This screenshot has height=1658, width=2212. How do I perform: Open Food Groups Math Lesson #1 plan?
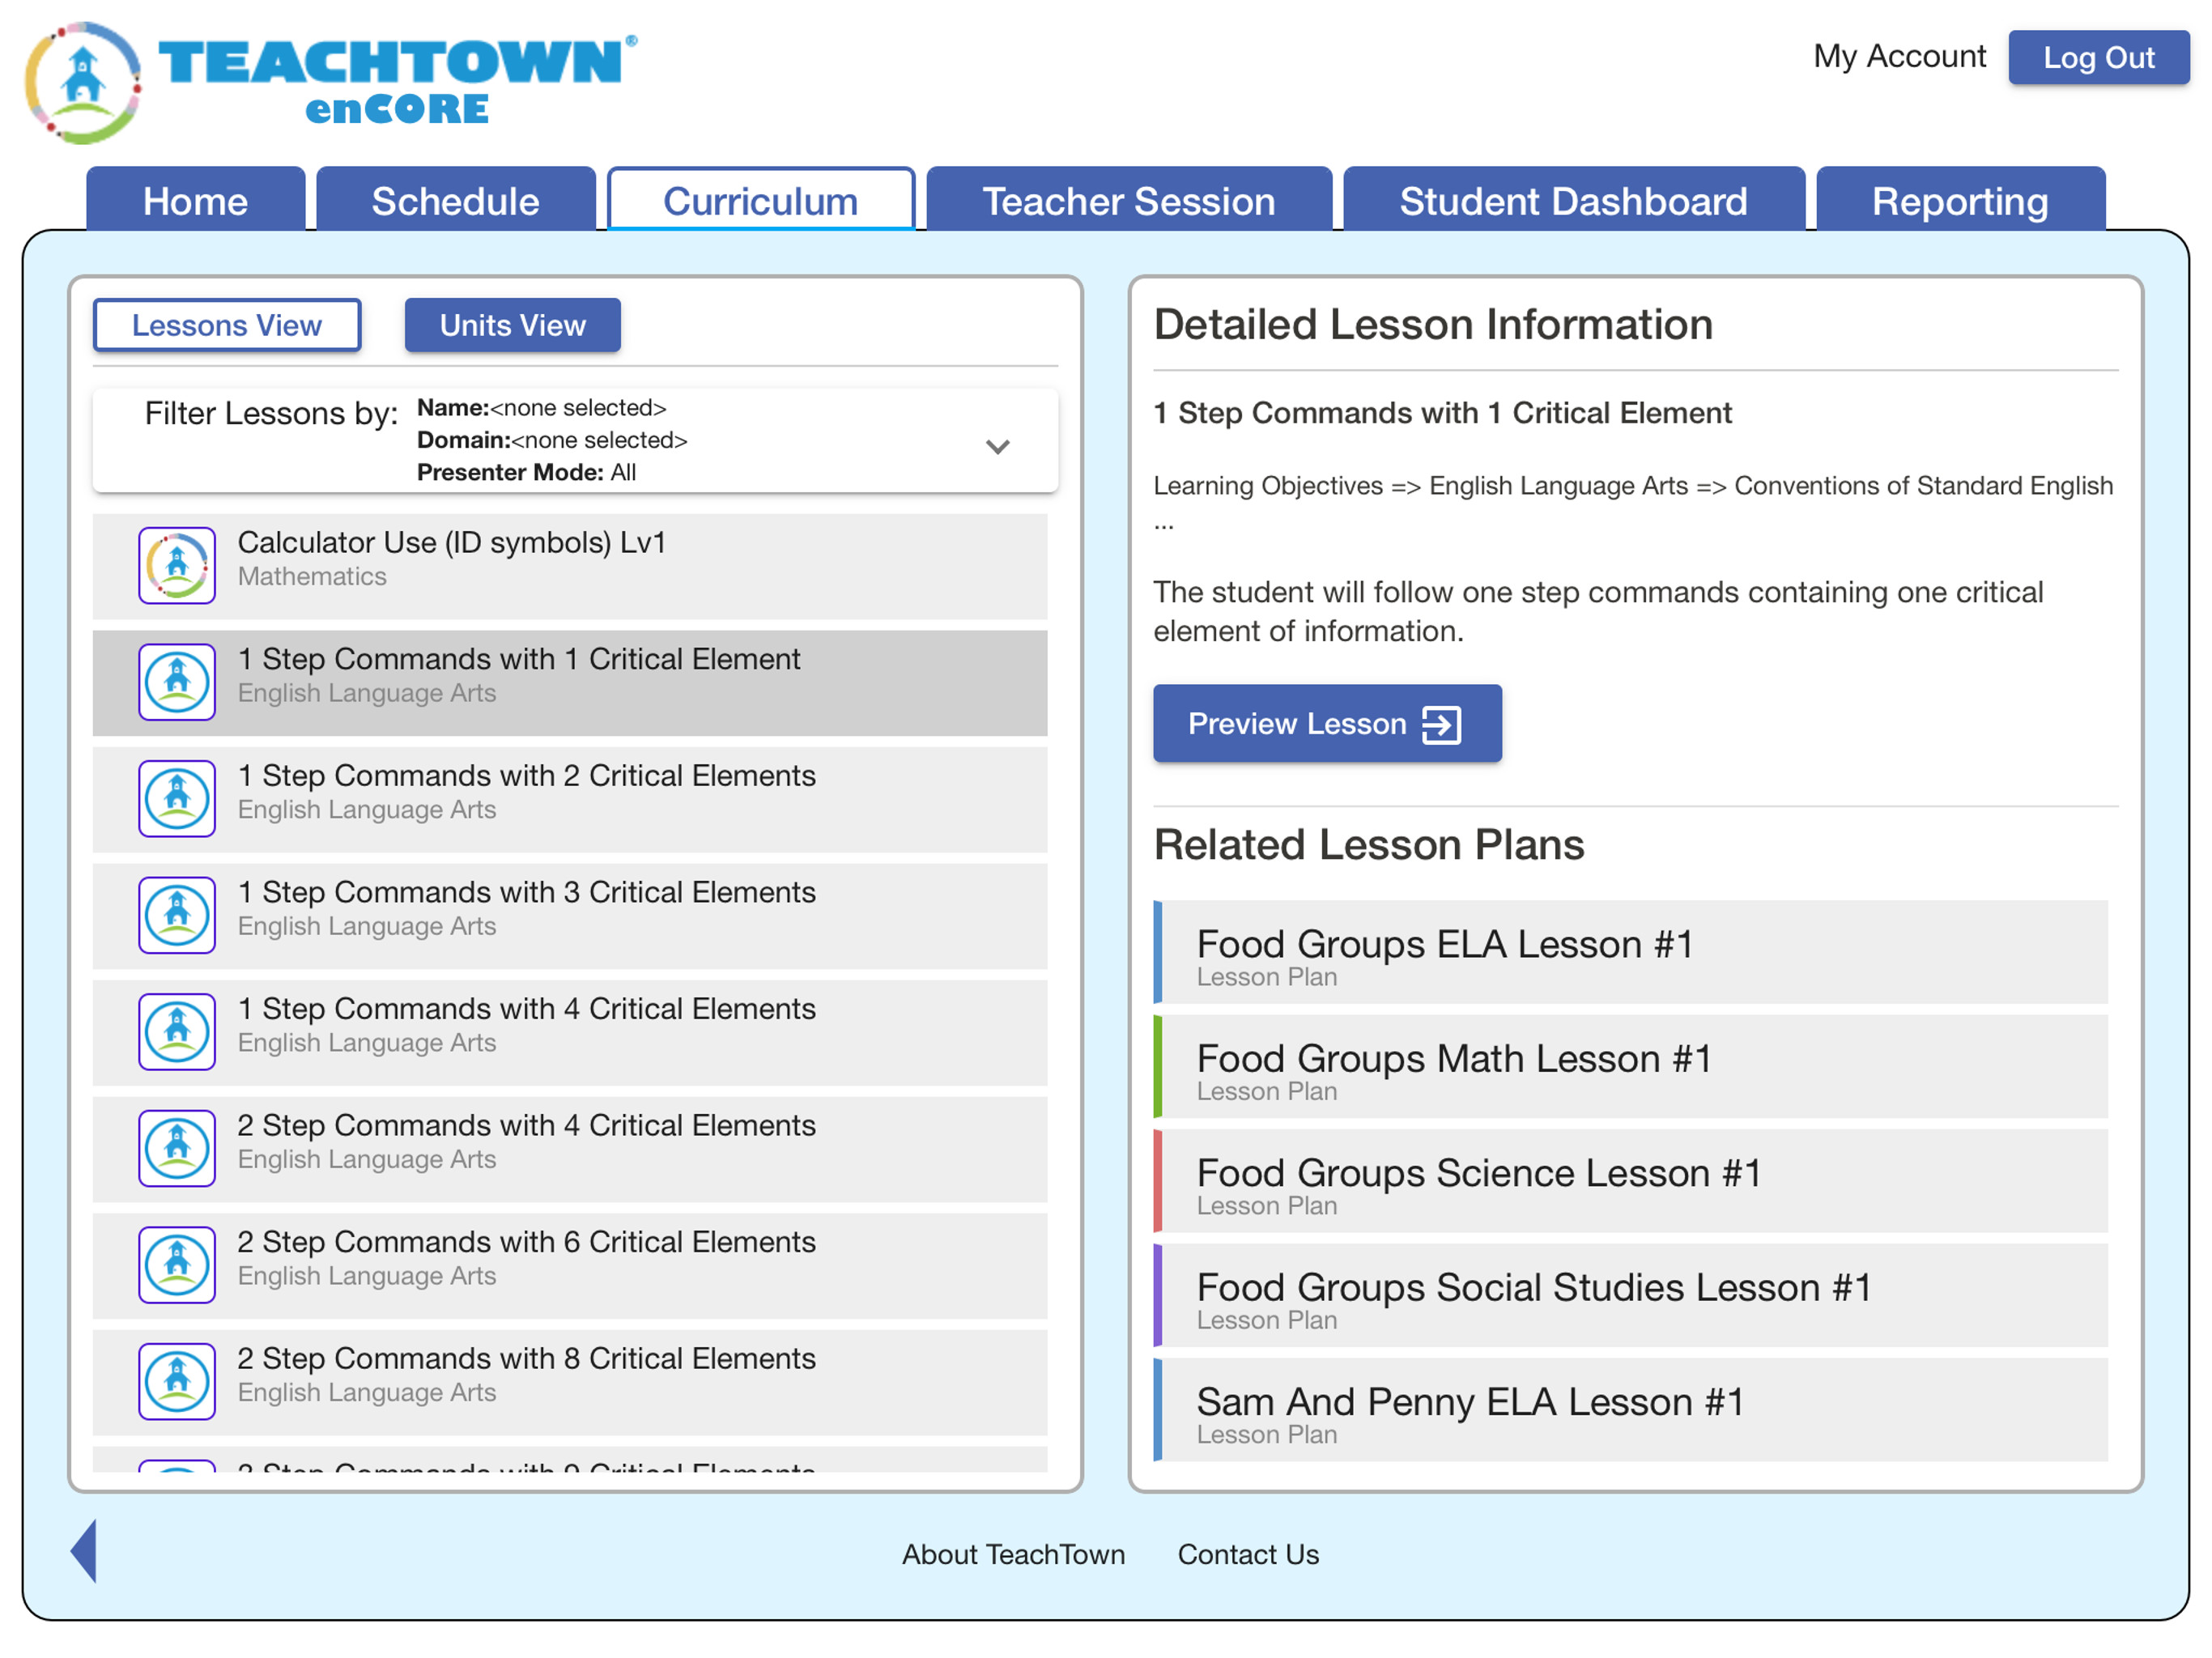click(1631, 1066)
